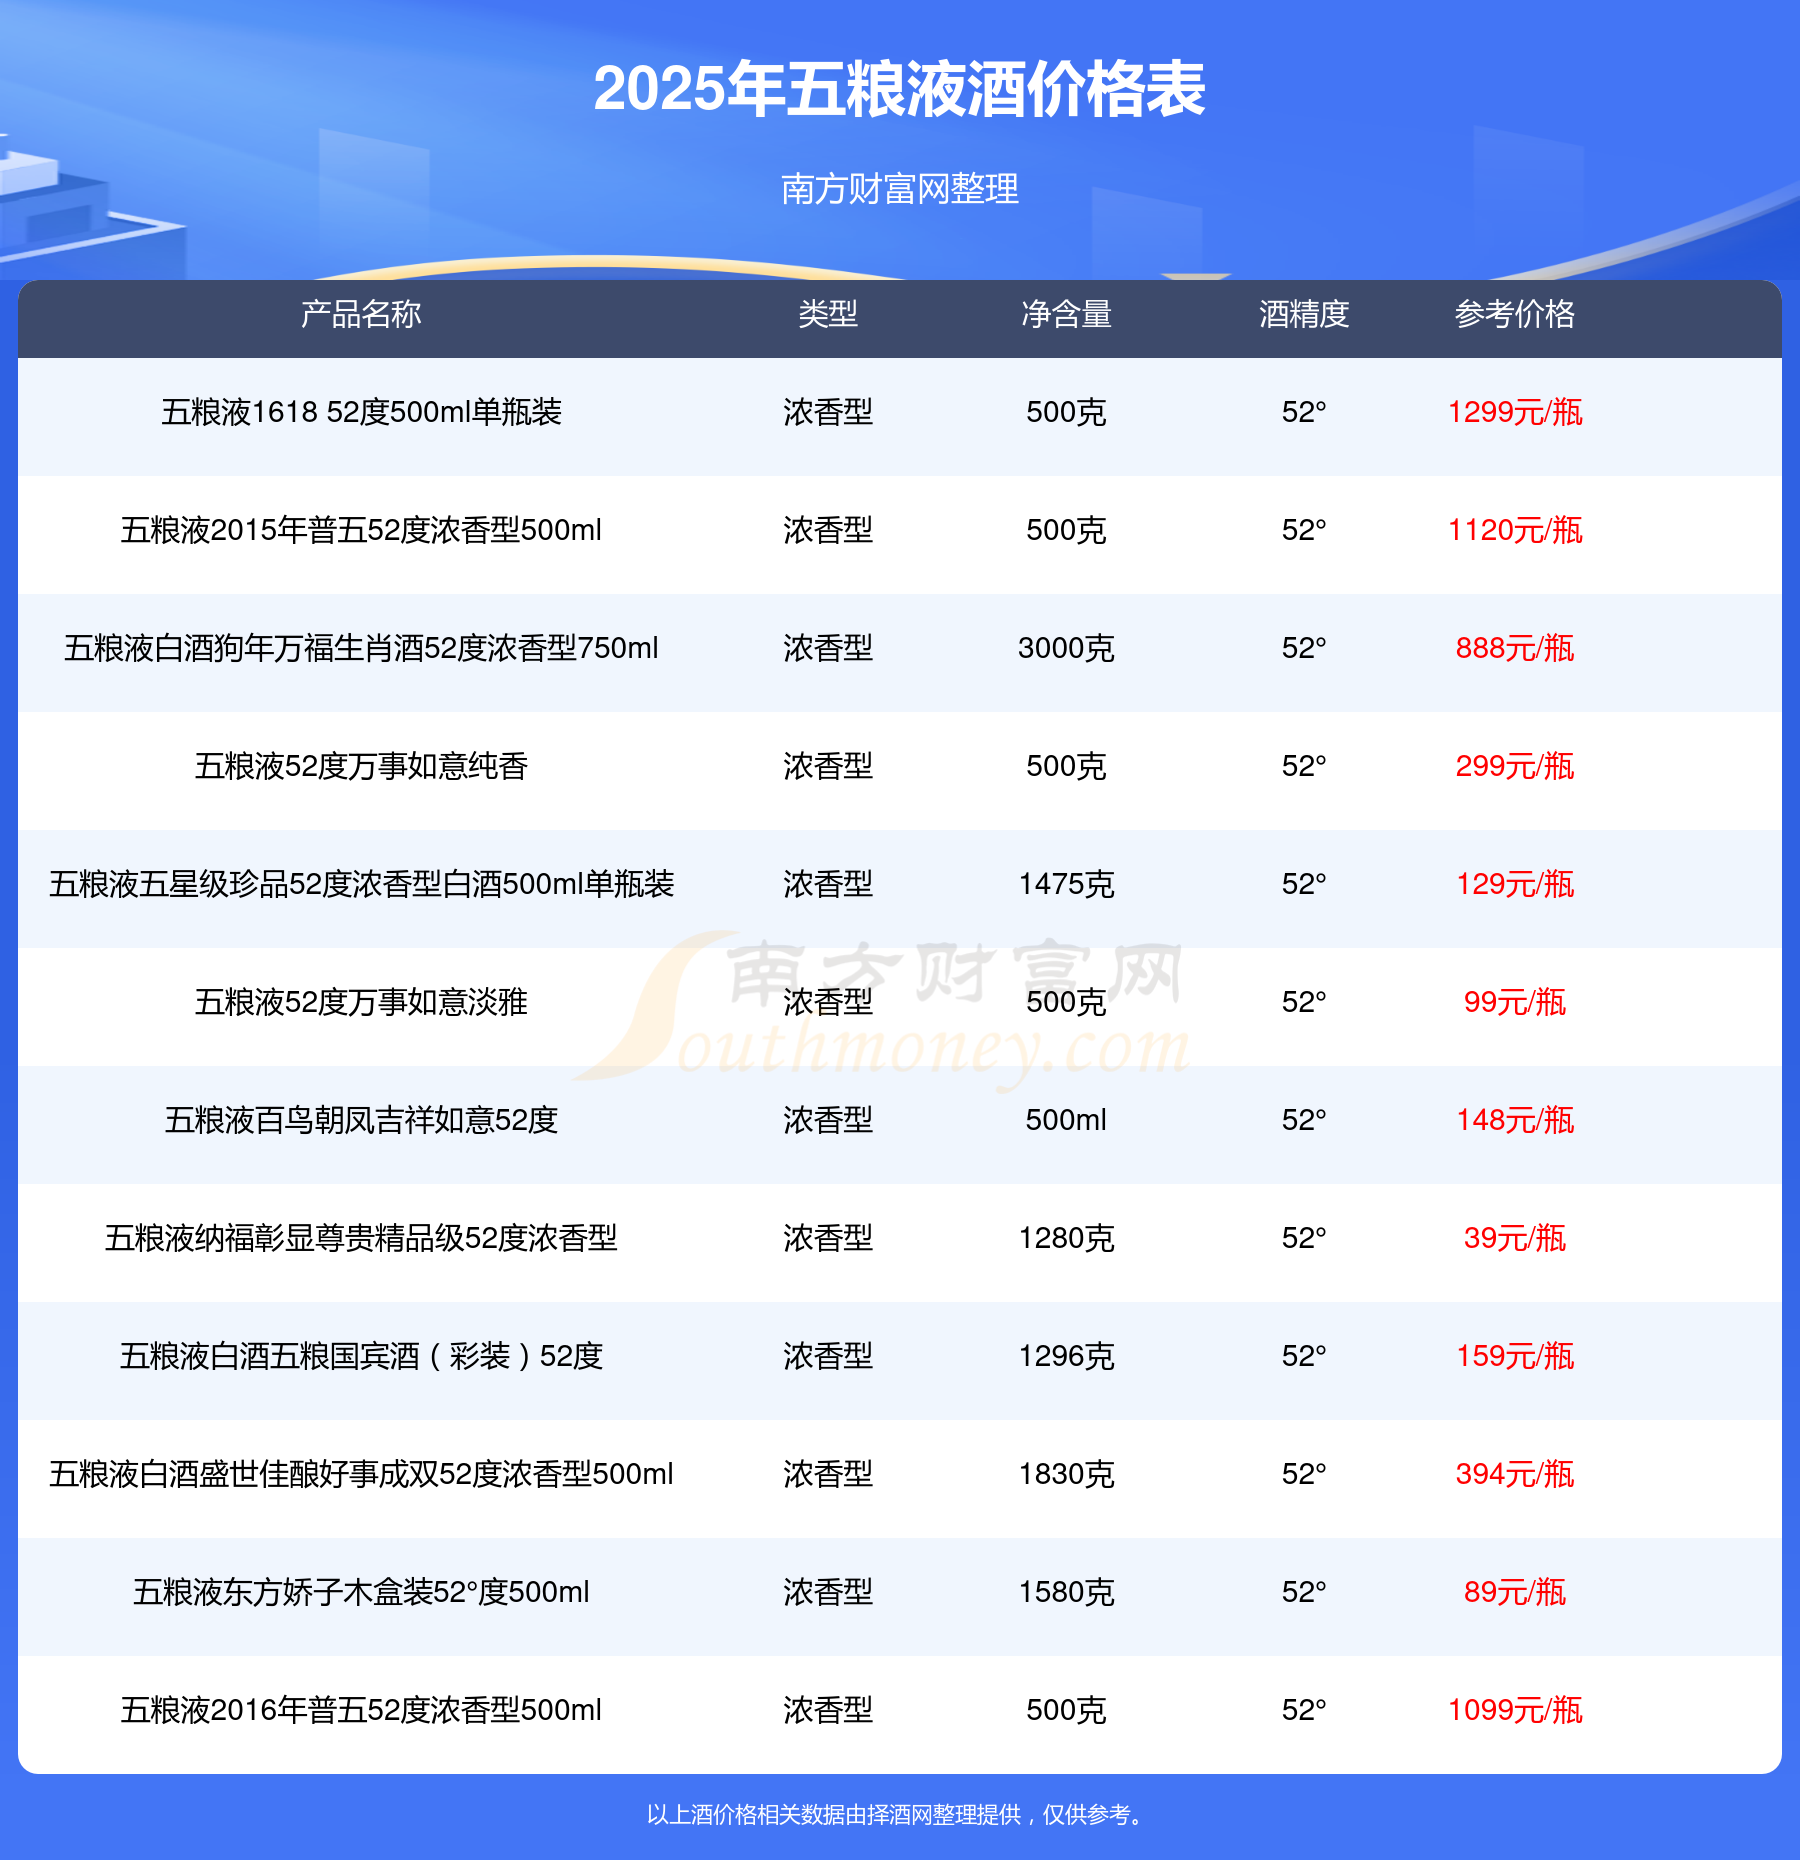Select the 产品名称 column header
1800x1860 pixels.
point(361,314)
